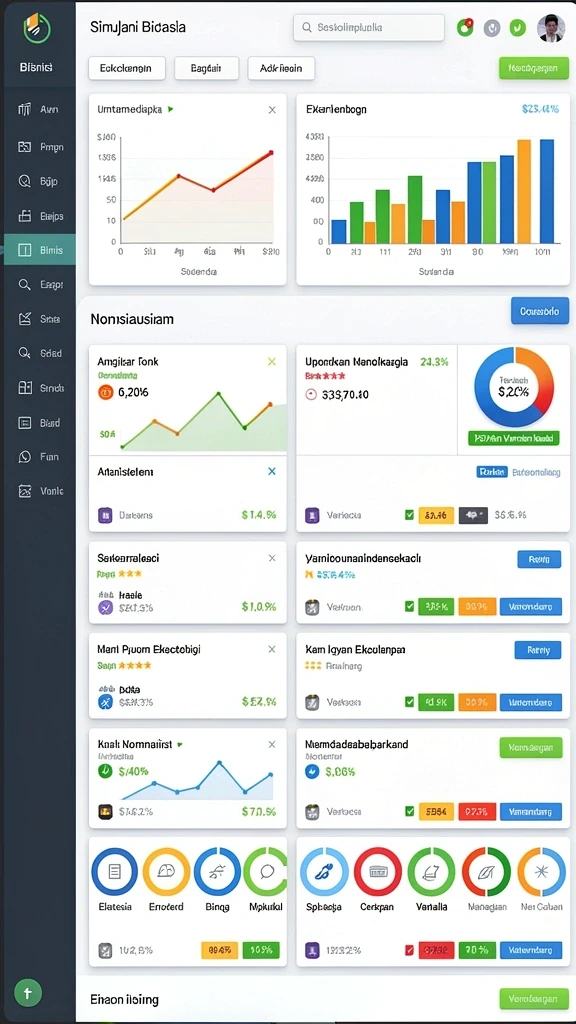Screen dimensions: 576x1024
Task: Toggle the green checkbox in the Upondkan card row
Action: tap(409, 515)
